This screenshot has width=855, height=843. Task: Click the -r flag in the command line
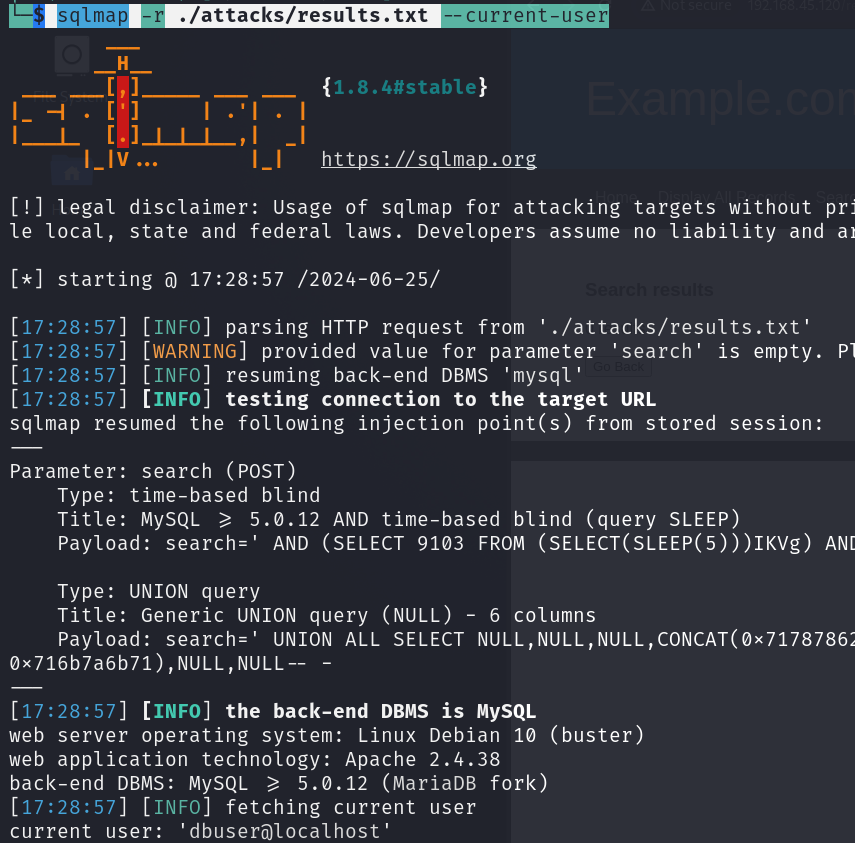click(153, 15)
